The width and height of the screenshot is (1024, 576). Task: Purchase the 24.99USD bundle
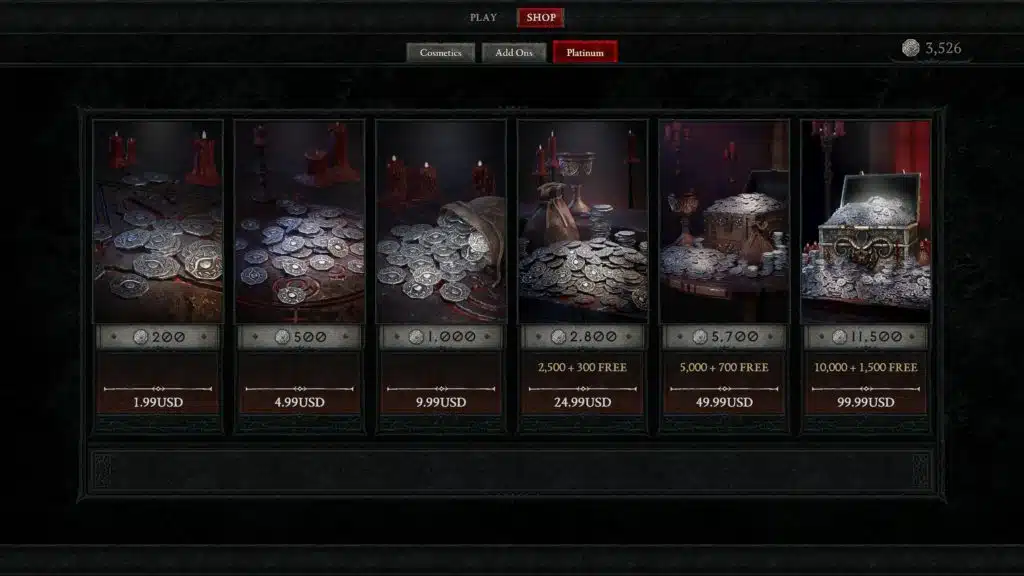583,402
